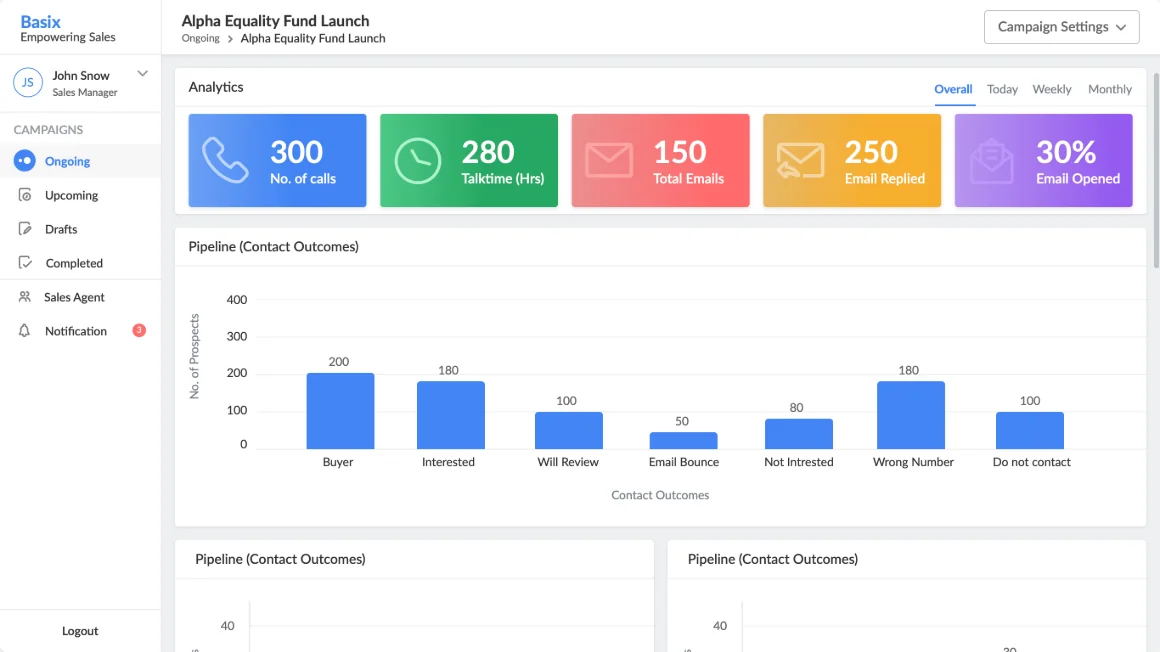Open the Ongoing campaigns menu item

[x=80, y=161]
